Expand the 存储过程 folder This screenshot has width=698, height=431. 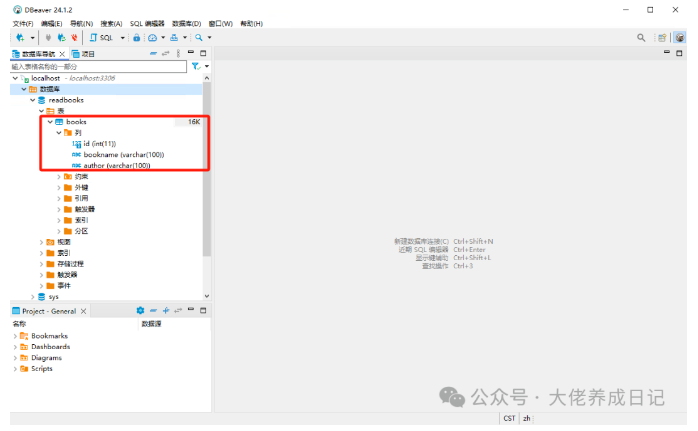click(x=41, y=264)
